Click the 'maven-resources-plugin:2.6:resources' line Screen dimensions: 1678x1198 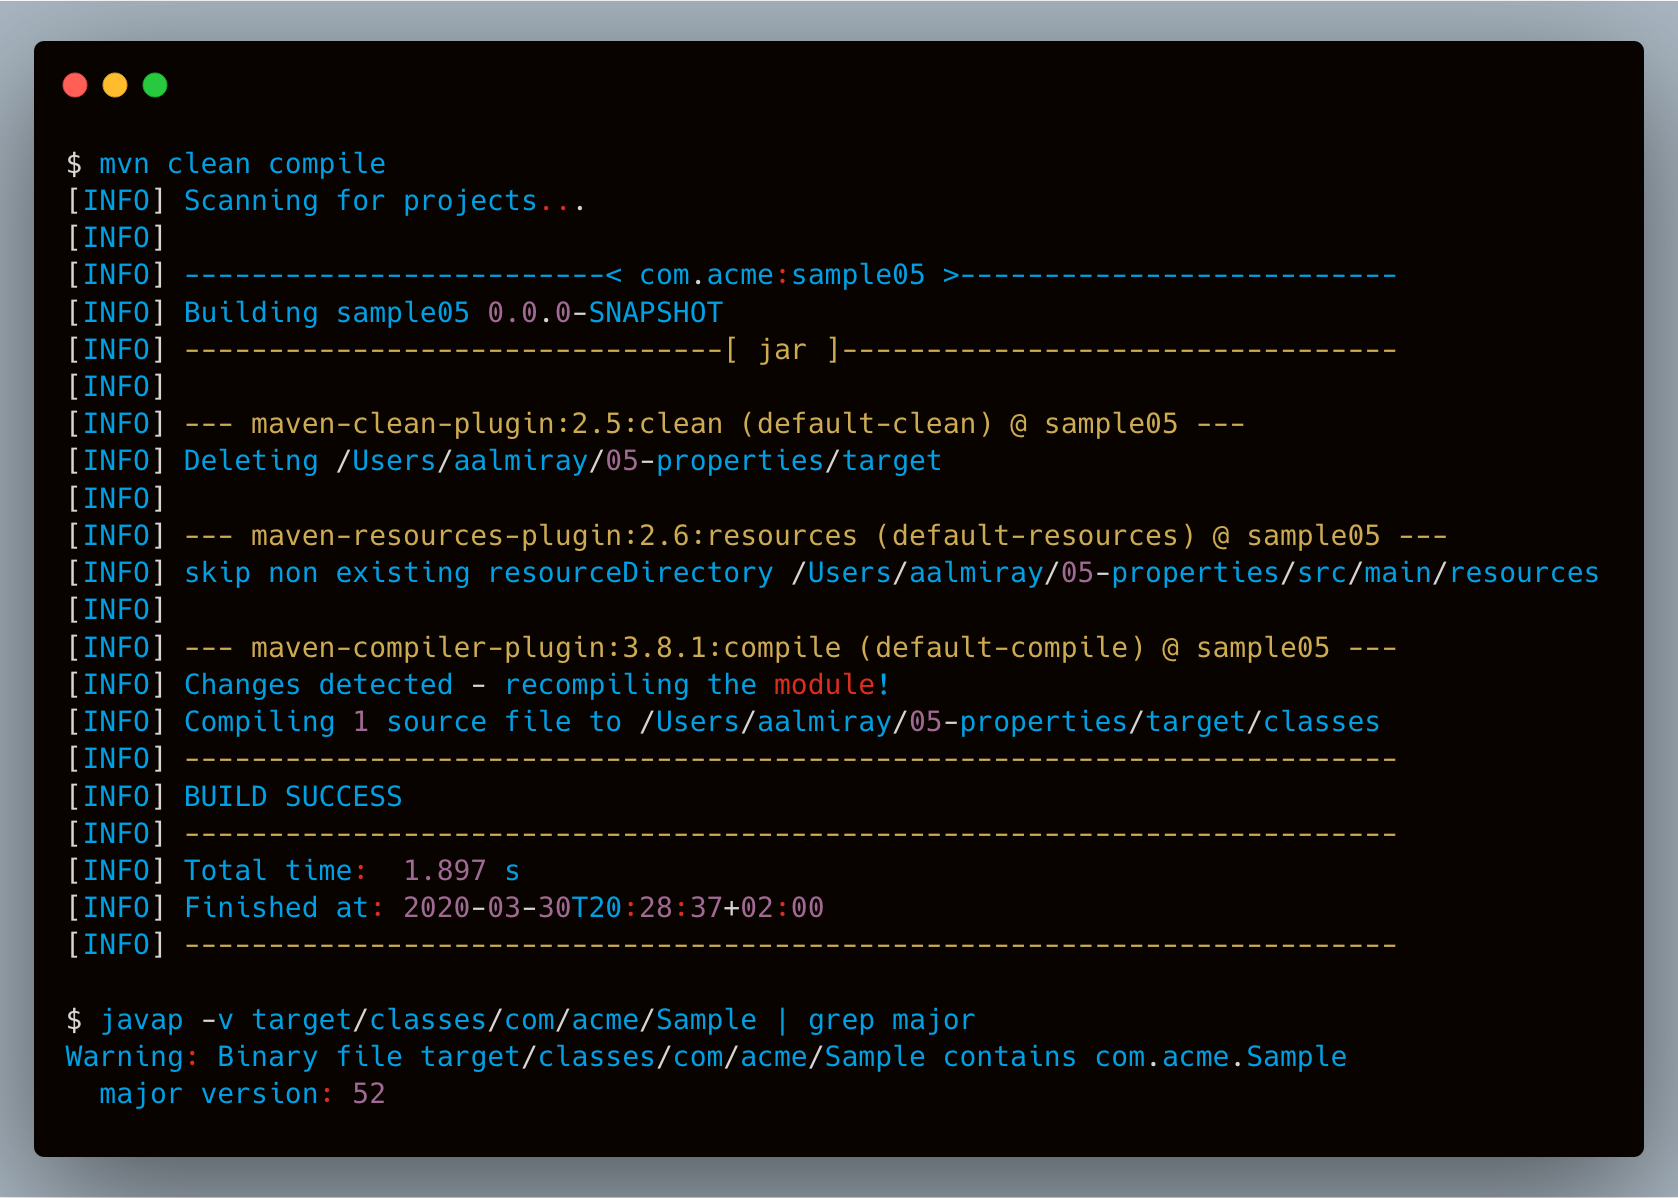click(x=554, y=536)
